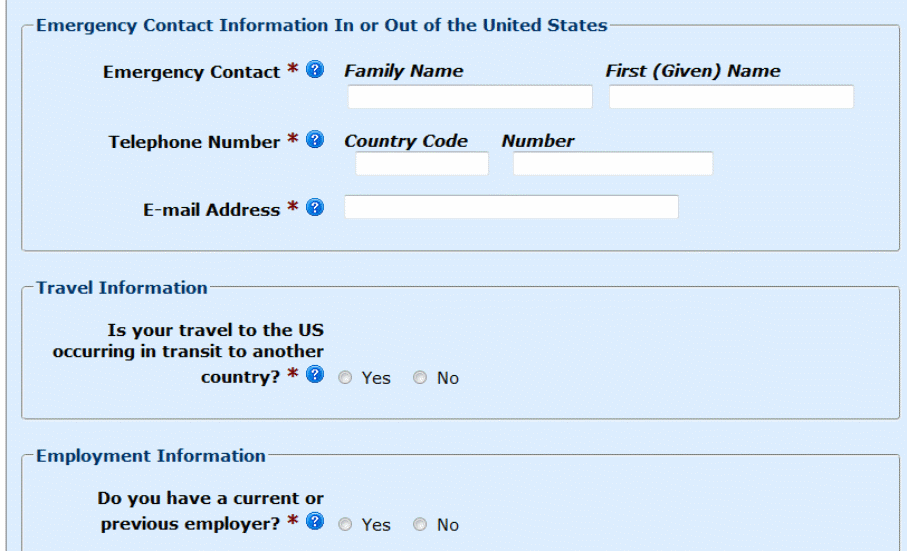Screen dimensions: 907x551
Task: Choose No for current or previous employer
Action: pos(420,525)
